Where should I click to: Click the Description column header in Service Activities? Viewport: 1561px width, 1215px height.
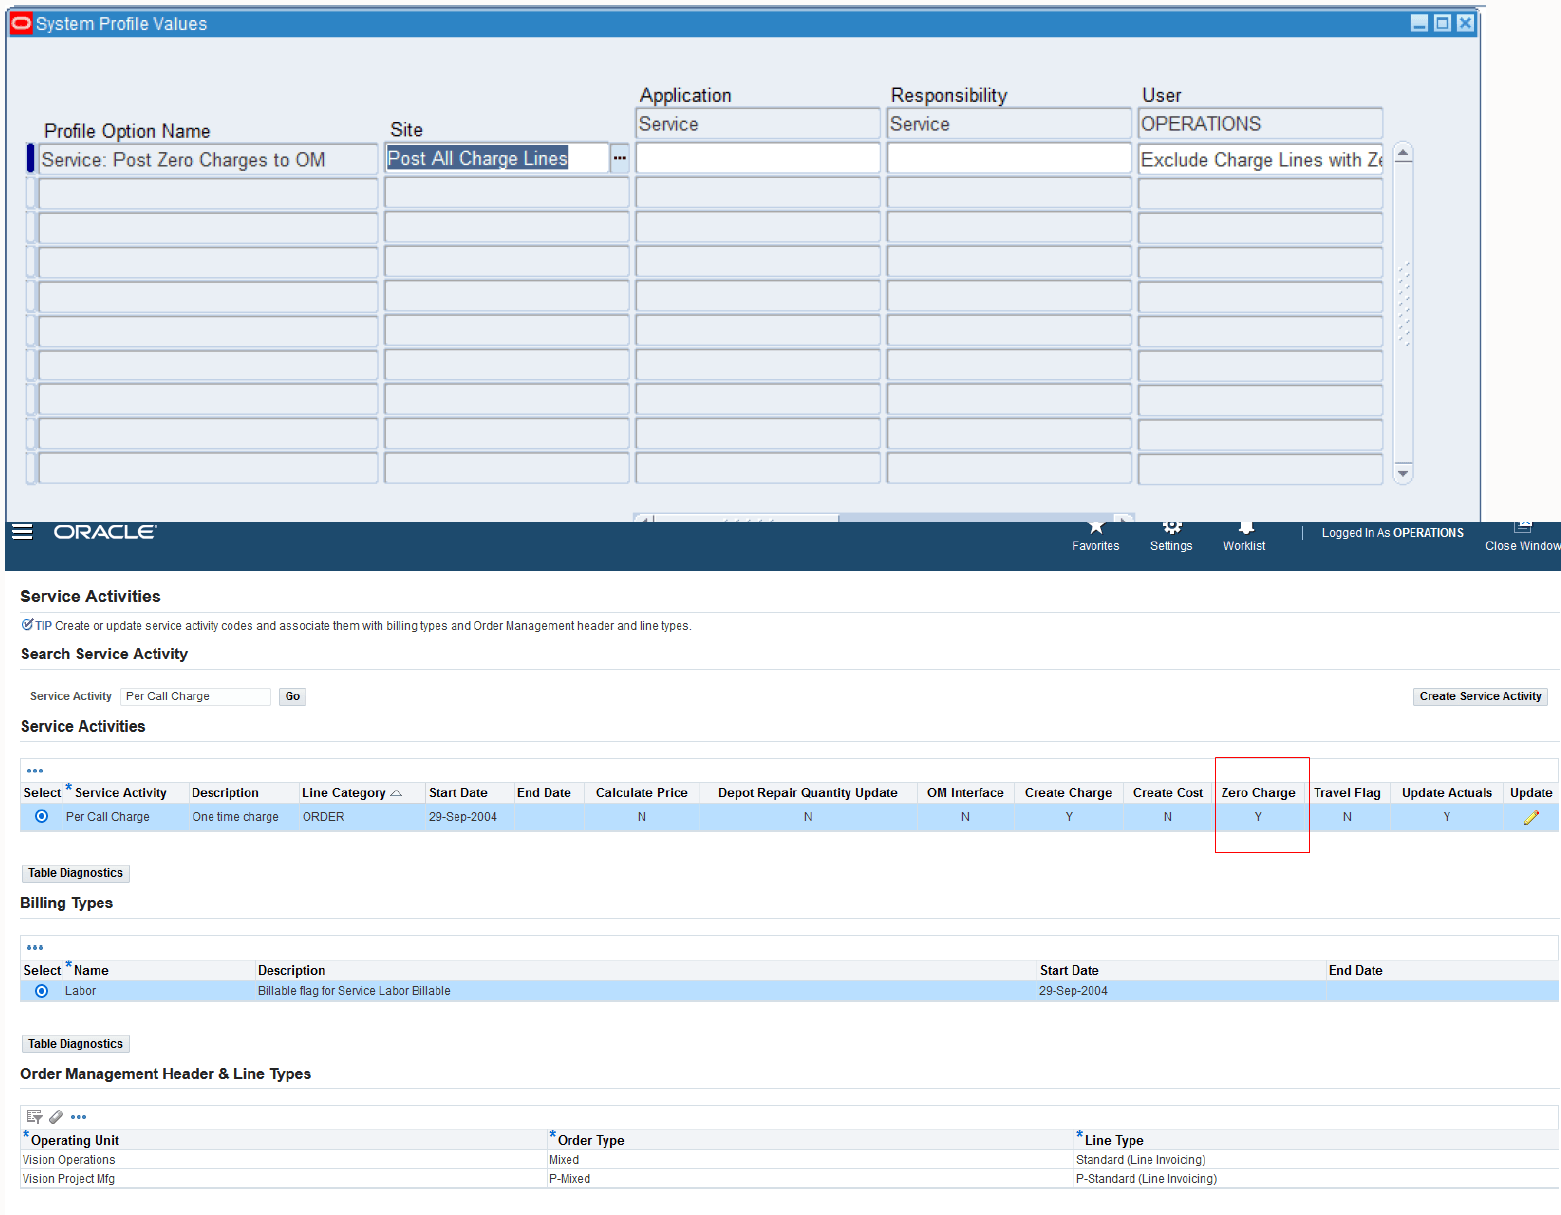(x=225, y=793)
